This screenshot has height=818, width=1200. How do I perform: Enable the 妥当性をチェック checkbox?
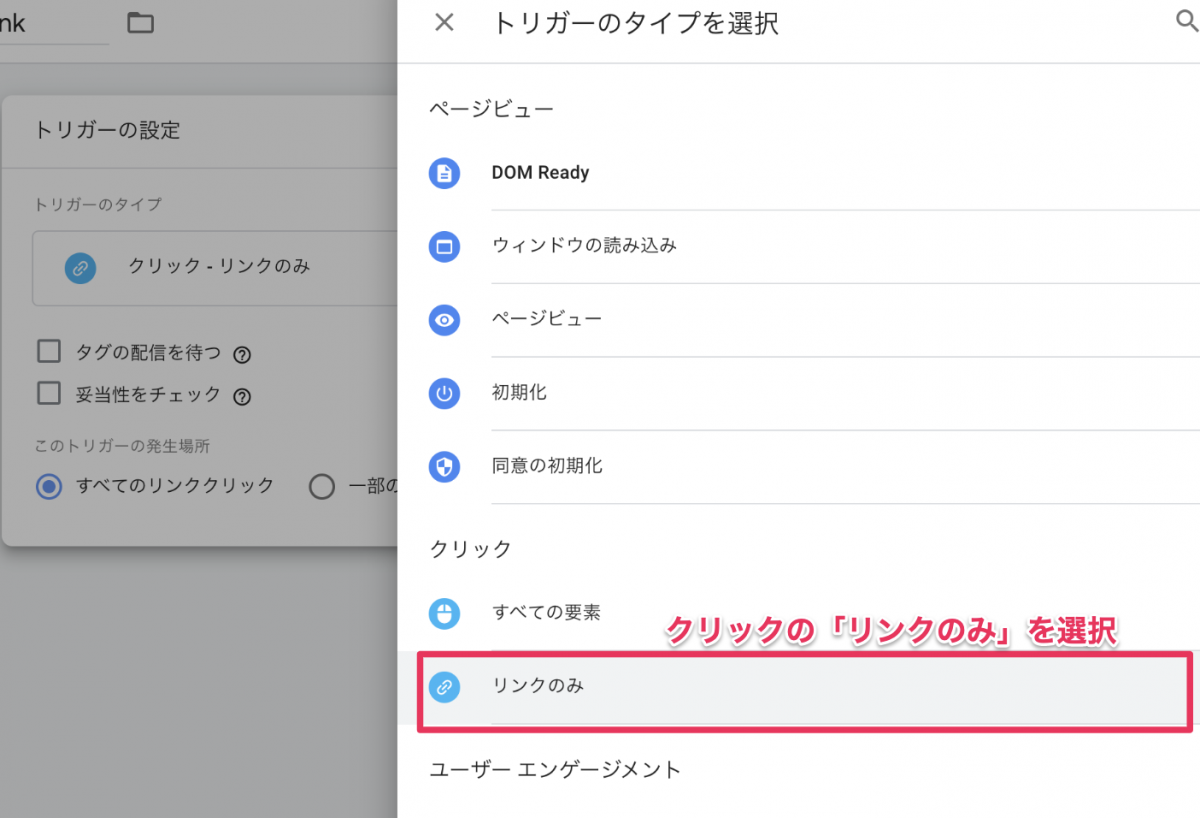49,393
